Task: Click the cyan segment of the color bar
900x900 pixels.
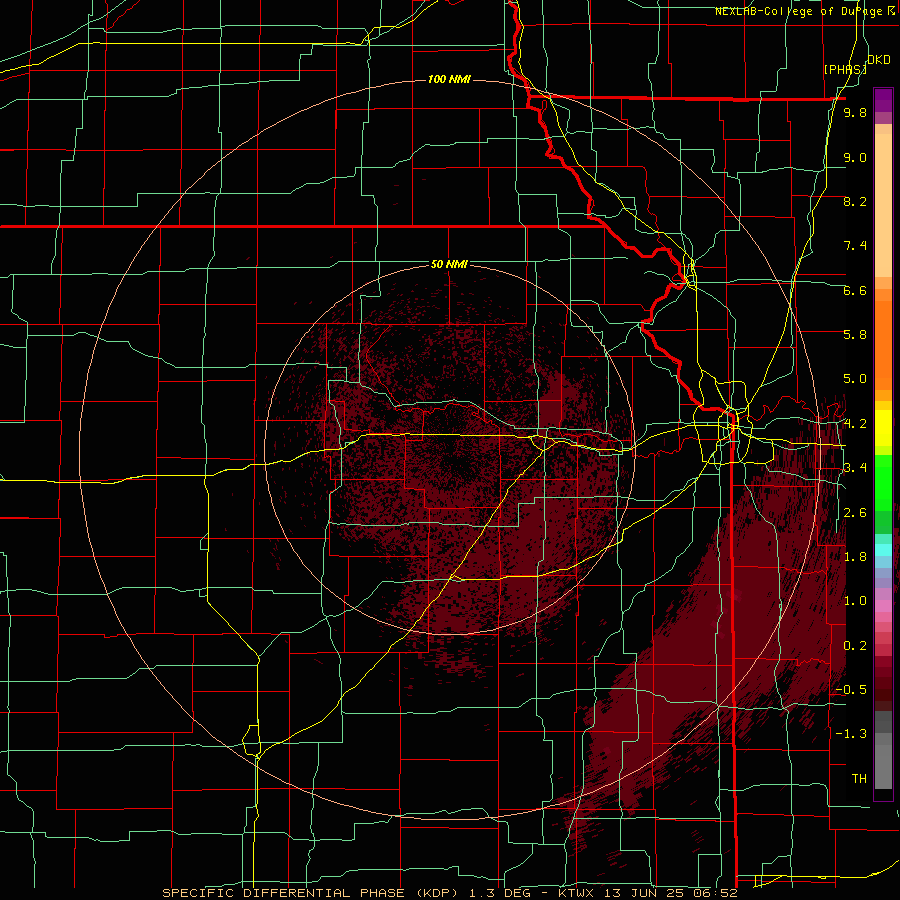Action: [x=883, y=550]
